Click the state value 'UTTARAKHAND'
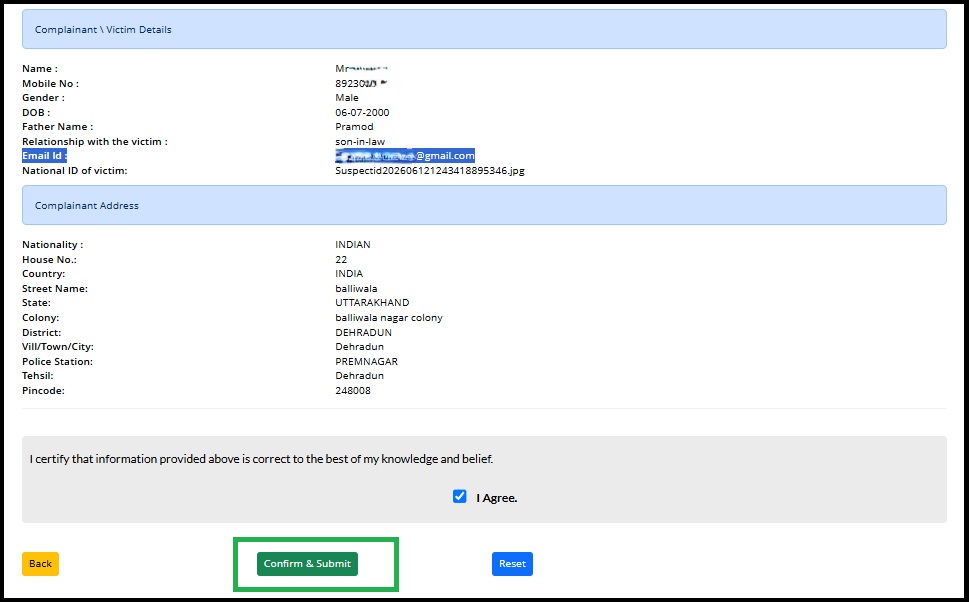 click(372, 303)
